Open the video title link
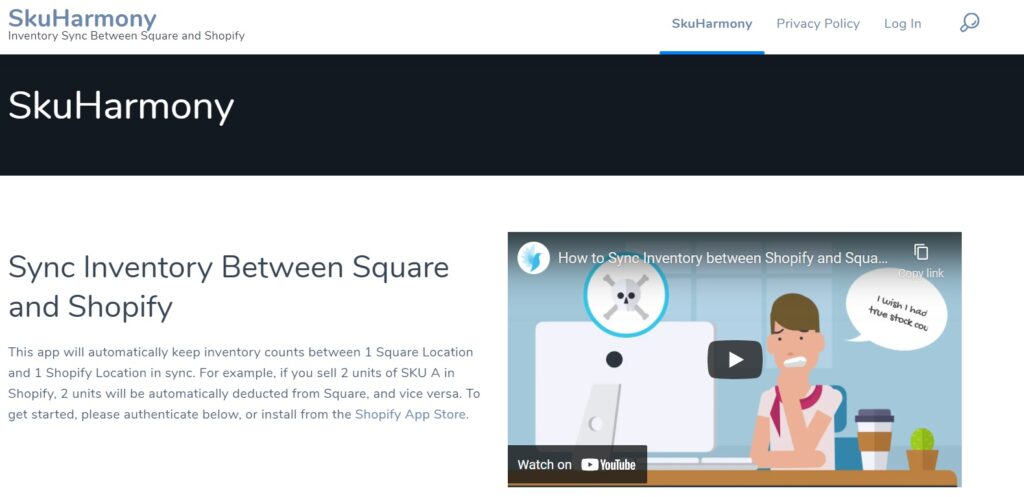Screen dimensions: 1024x497 [x=723, y=258]
